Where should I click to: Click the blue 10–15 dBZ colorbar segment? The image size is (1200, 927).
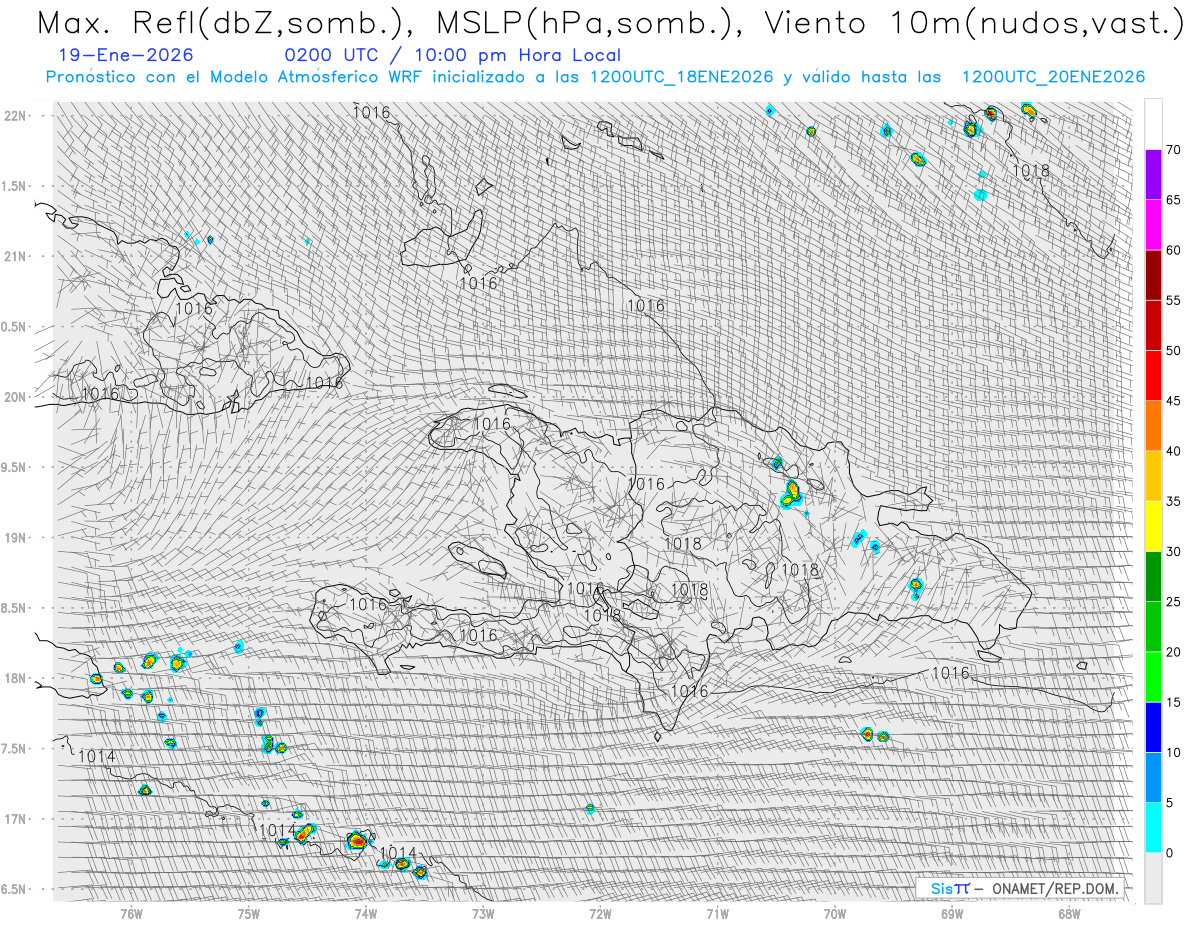click(x=1153, y=727)
